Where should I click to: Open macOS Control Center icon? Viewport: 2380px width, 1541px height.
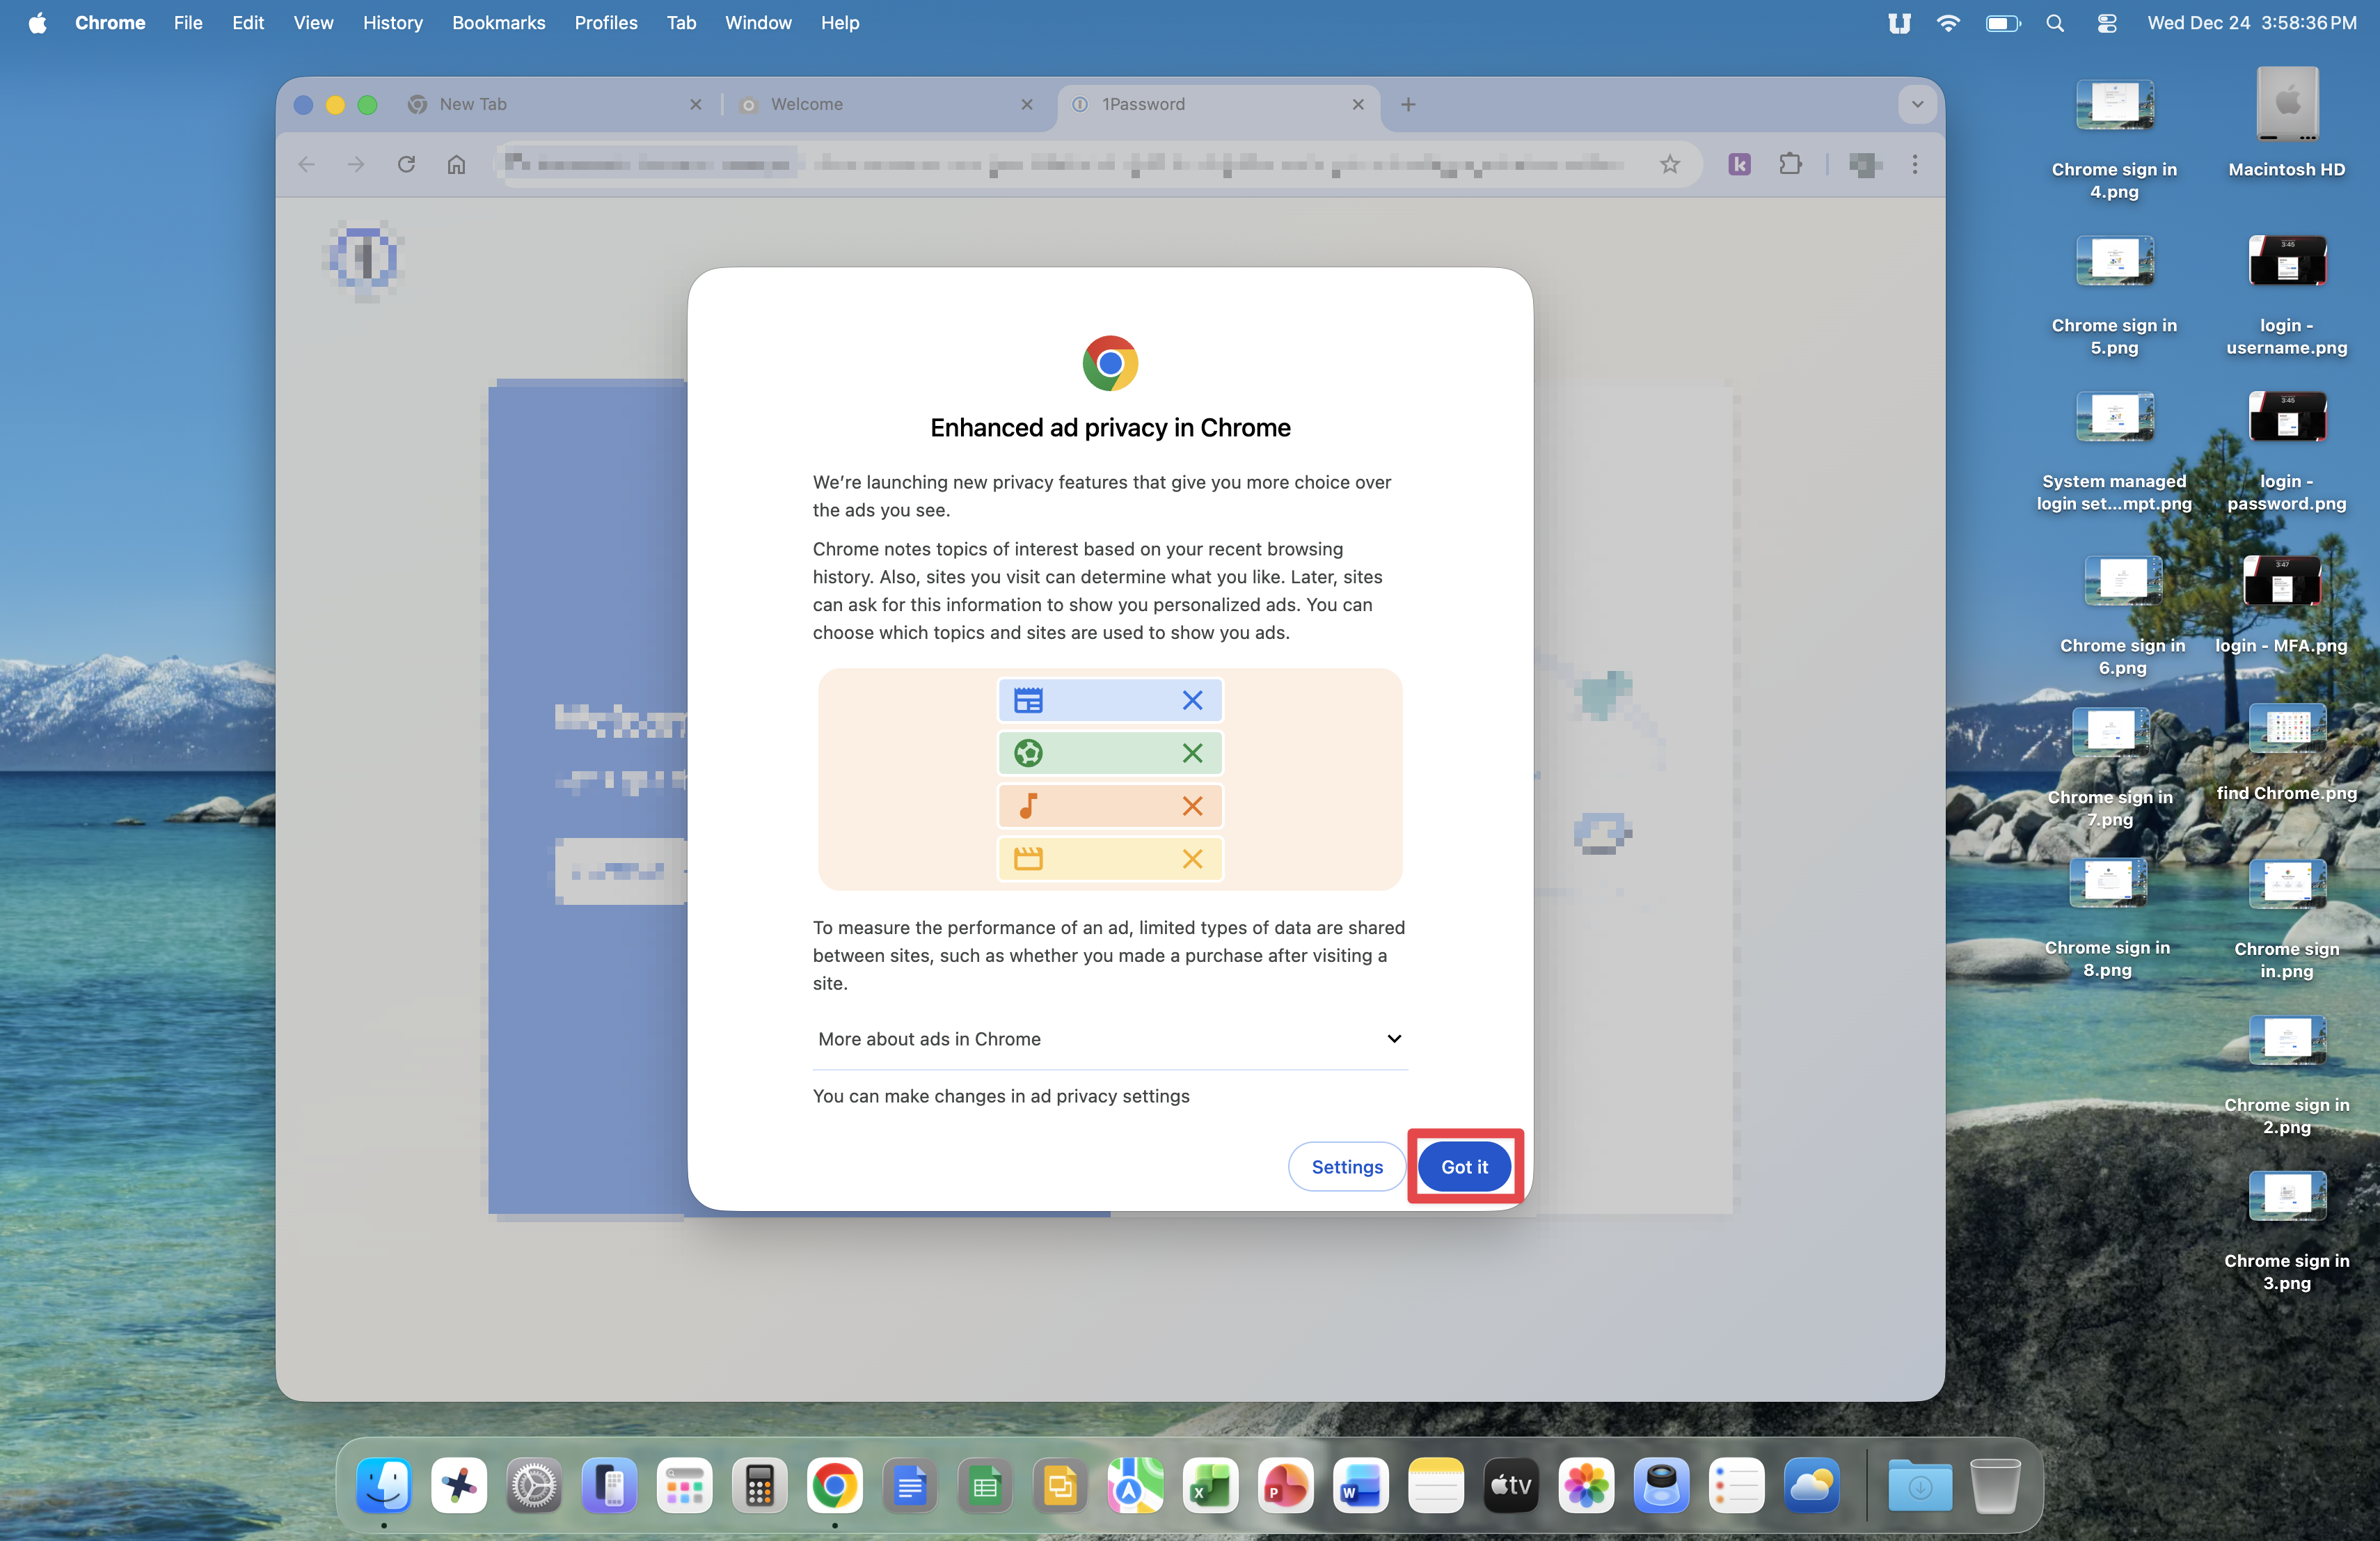[x=2106, y=22]
